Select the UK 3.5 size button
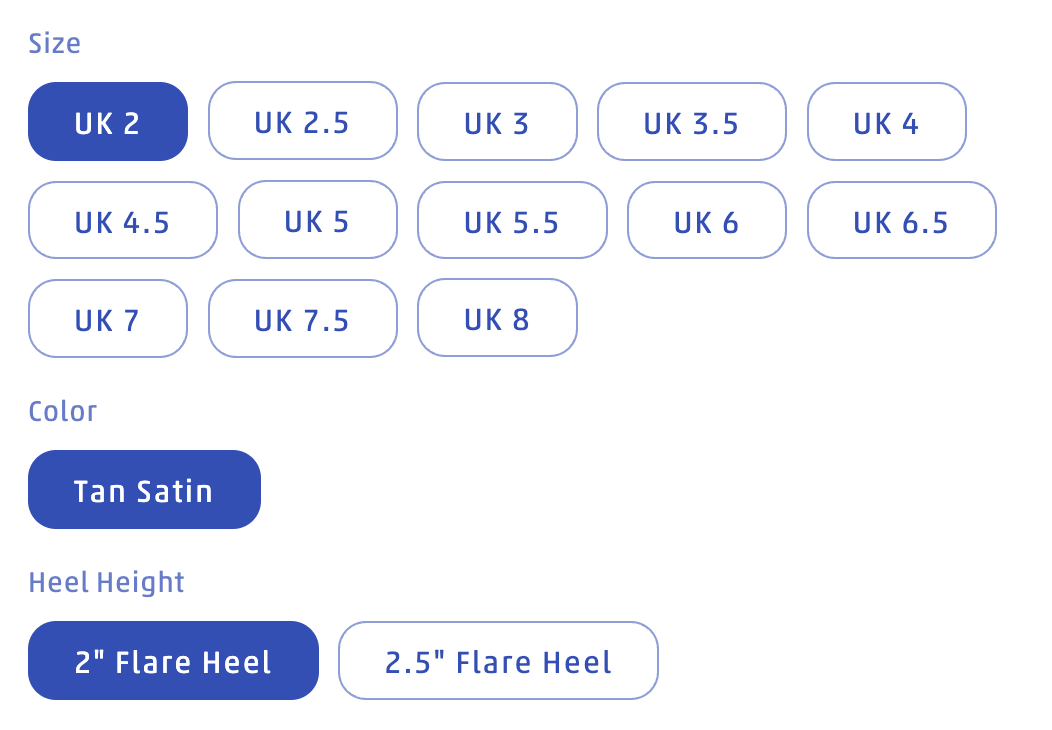 coord(691,122)
